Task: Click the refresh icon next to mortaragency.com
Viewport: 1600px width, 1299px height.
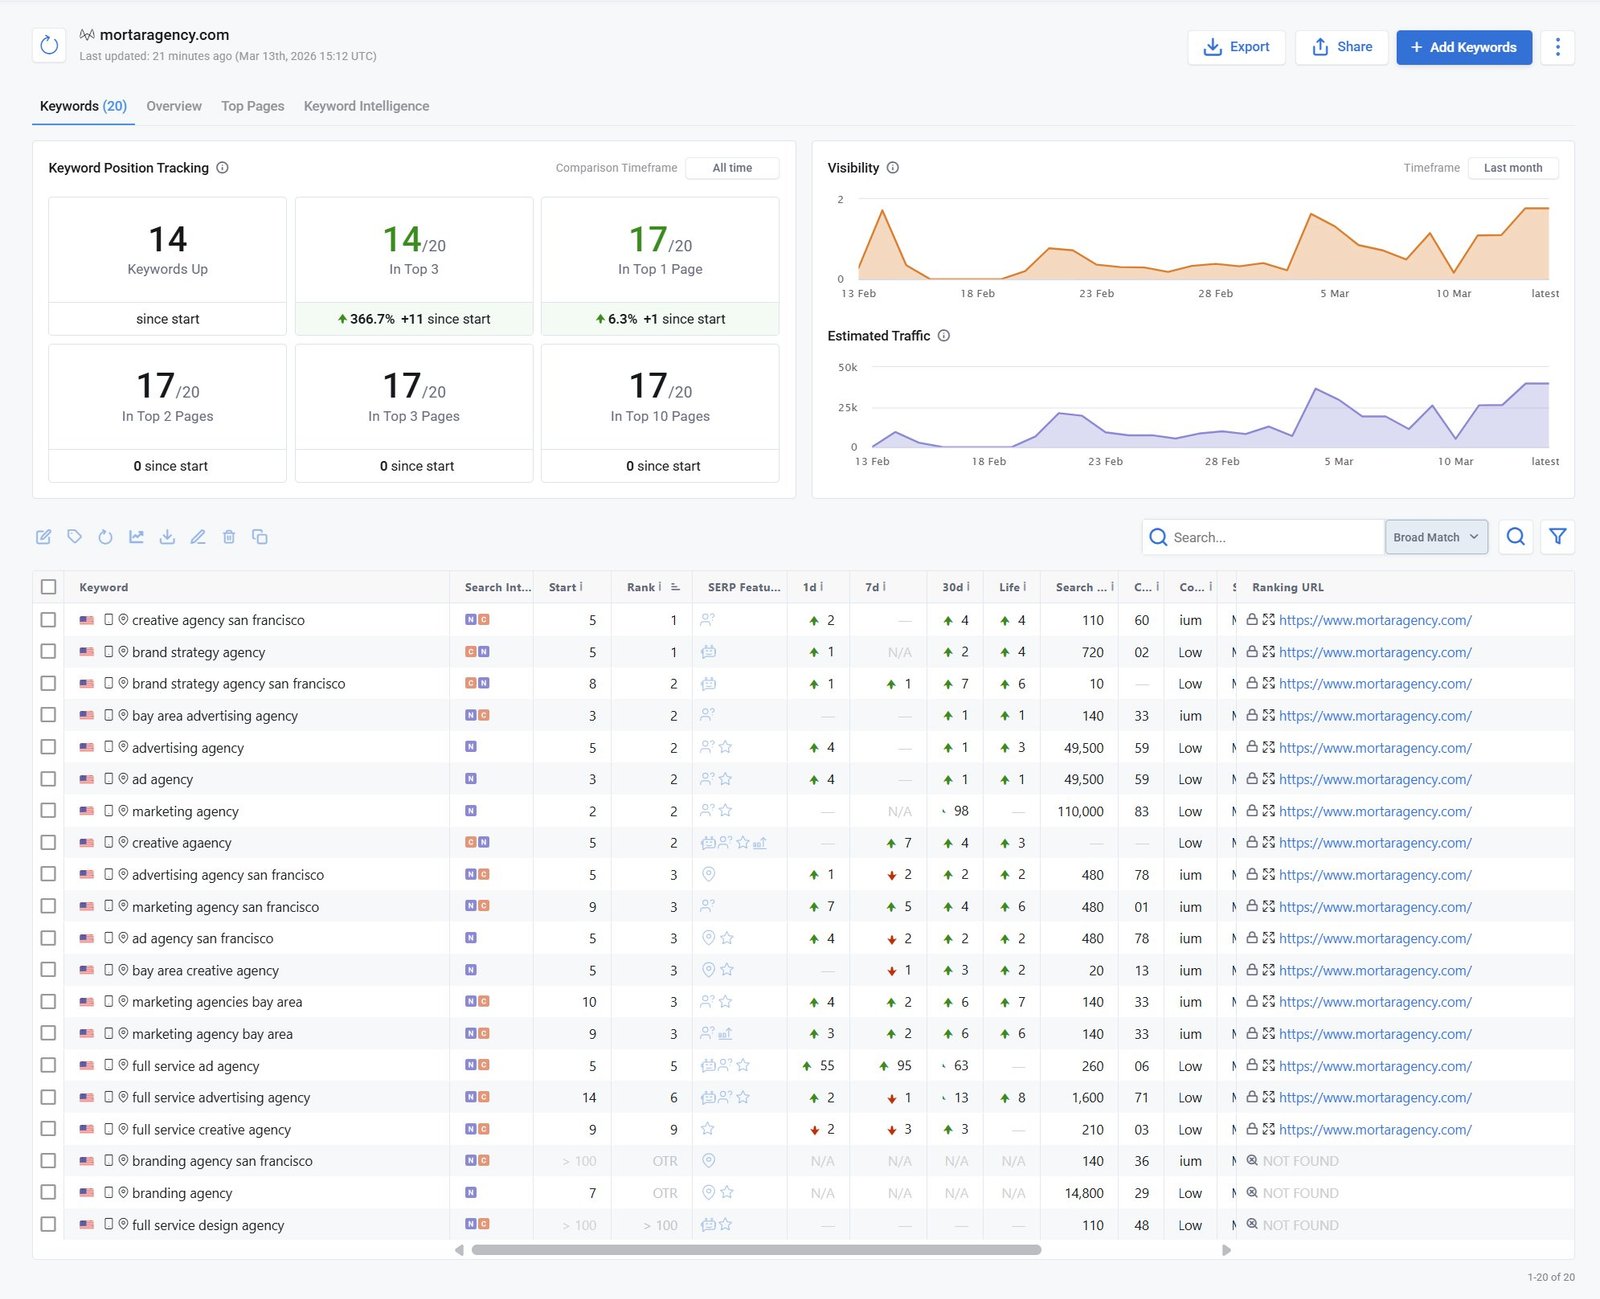Action: (49, 45)
